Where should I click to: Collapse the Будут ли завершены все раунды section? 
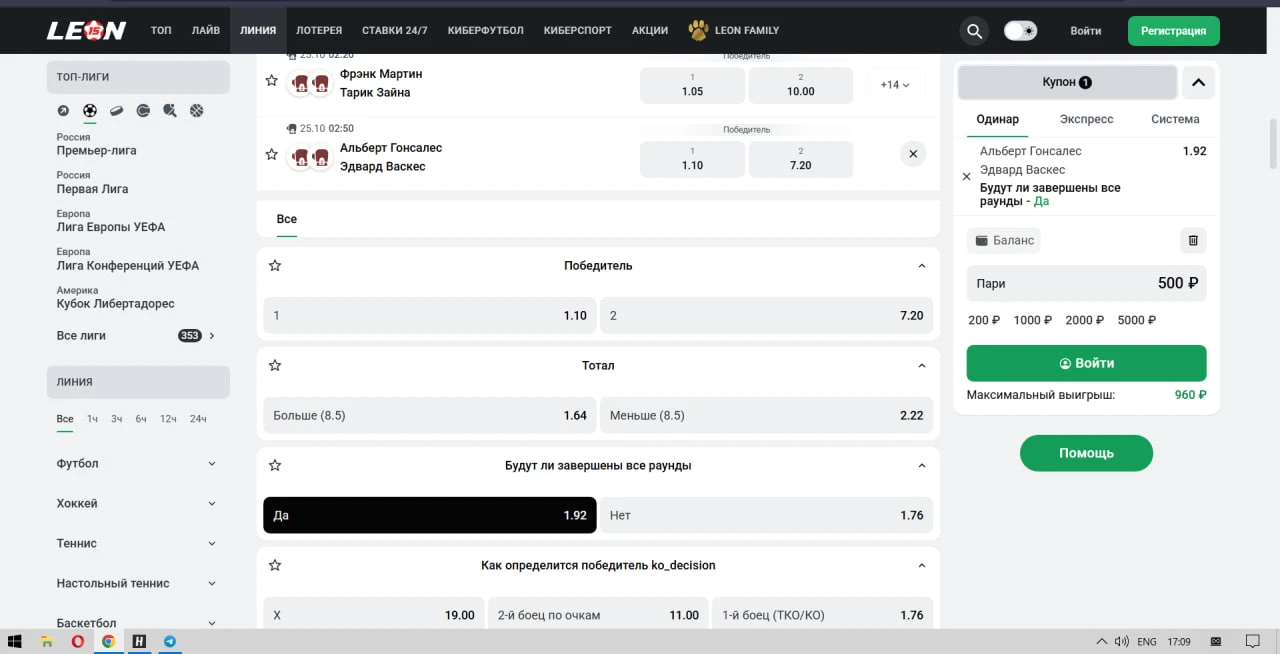tap(922, 466)
